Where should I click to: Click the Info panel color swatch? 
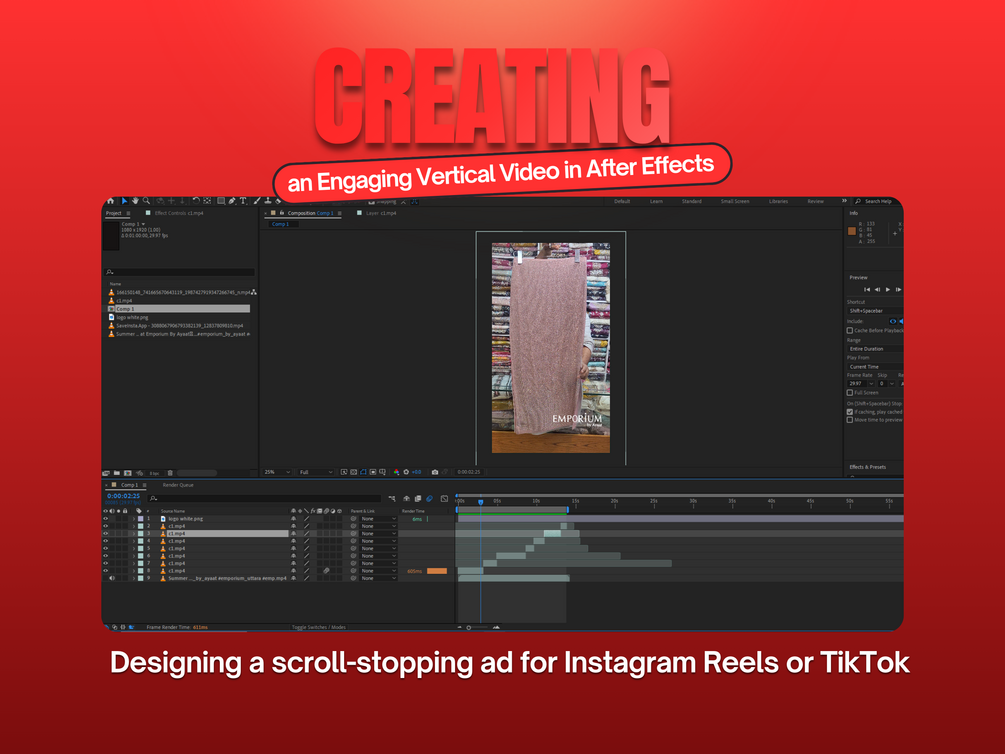click(x=852, y=231)
